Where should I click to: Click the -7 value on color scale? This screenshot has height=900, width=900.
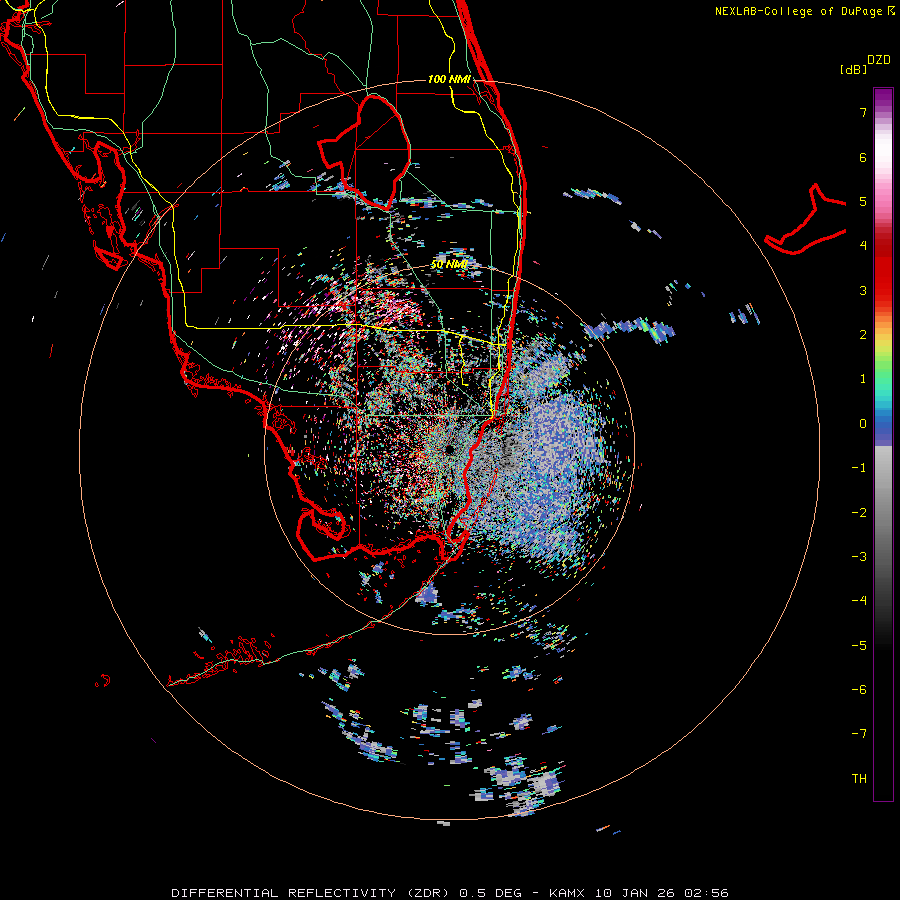(859, 734)
